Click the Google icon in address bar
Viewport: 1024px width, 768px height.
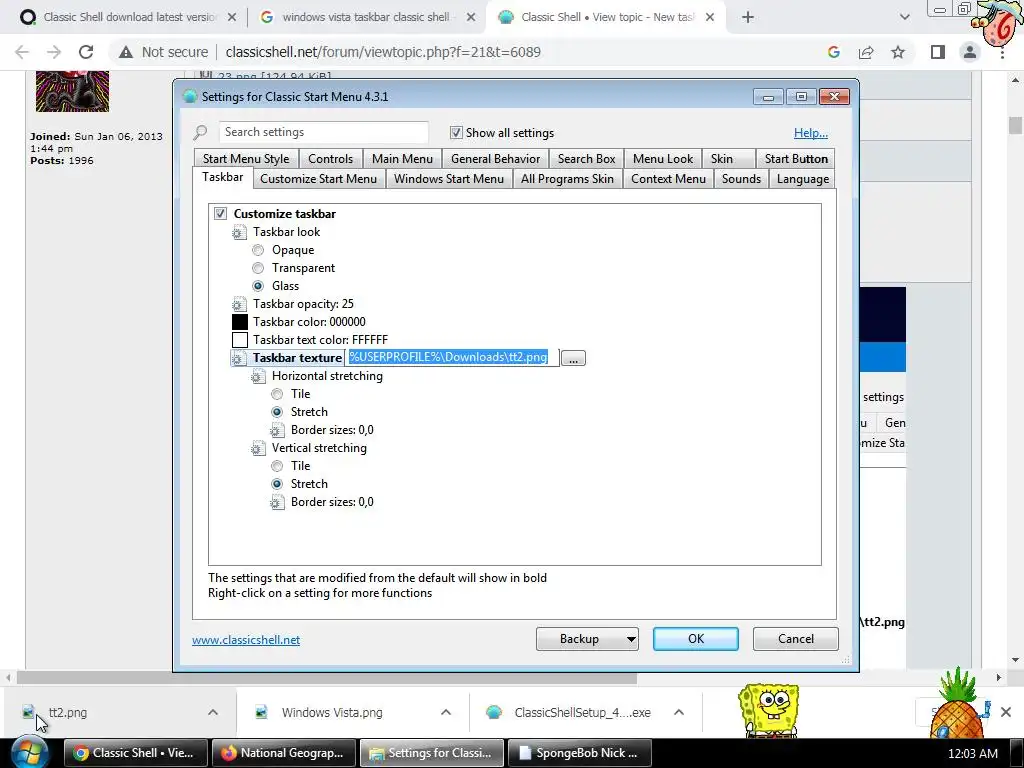(833, 52)
